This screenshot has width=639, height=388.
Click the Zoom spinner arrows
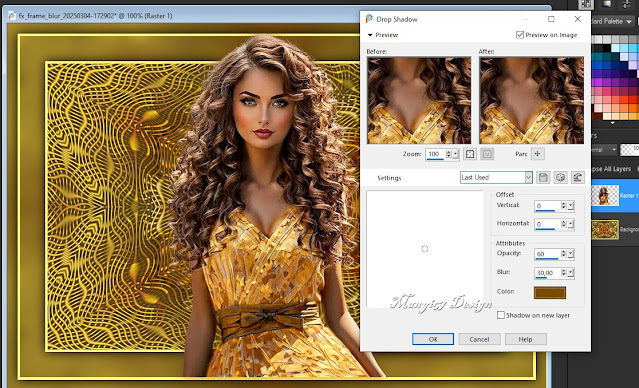(449, 154)
